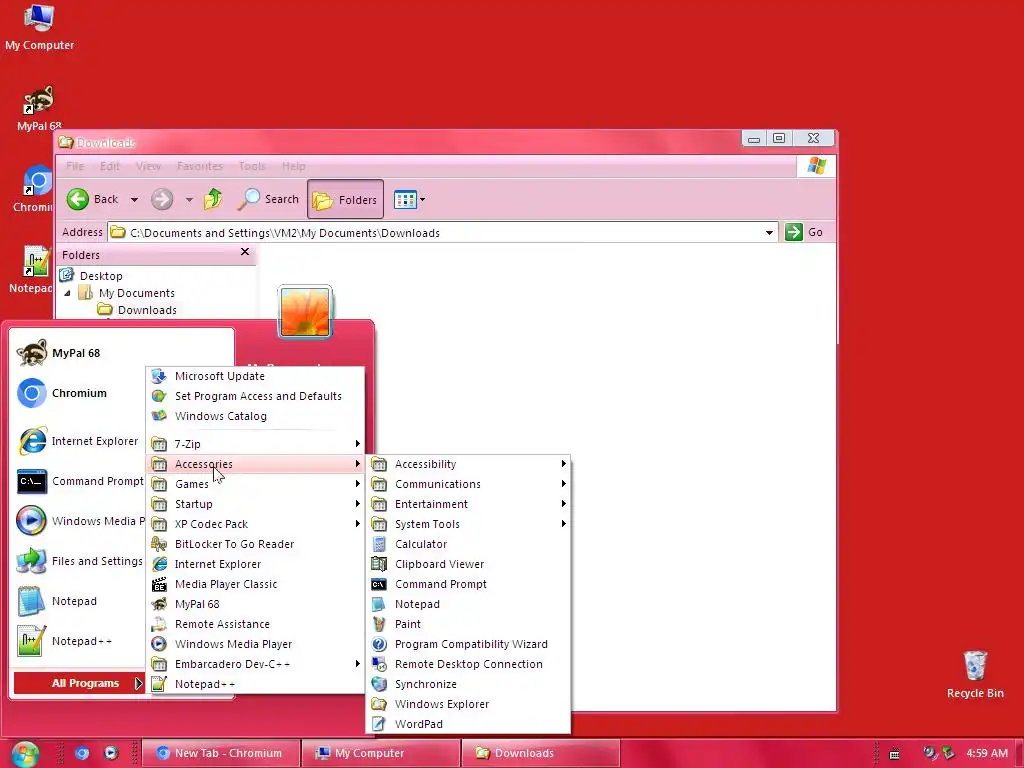Open Calculator from the Accessories menu

coord(468,544)
